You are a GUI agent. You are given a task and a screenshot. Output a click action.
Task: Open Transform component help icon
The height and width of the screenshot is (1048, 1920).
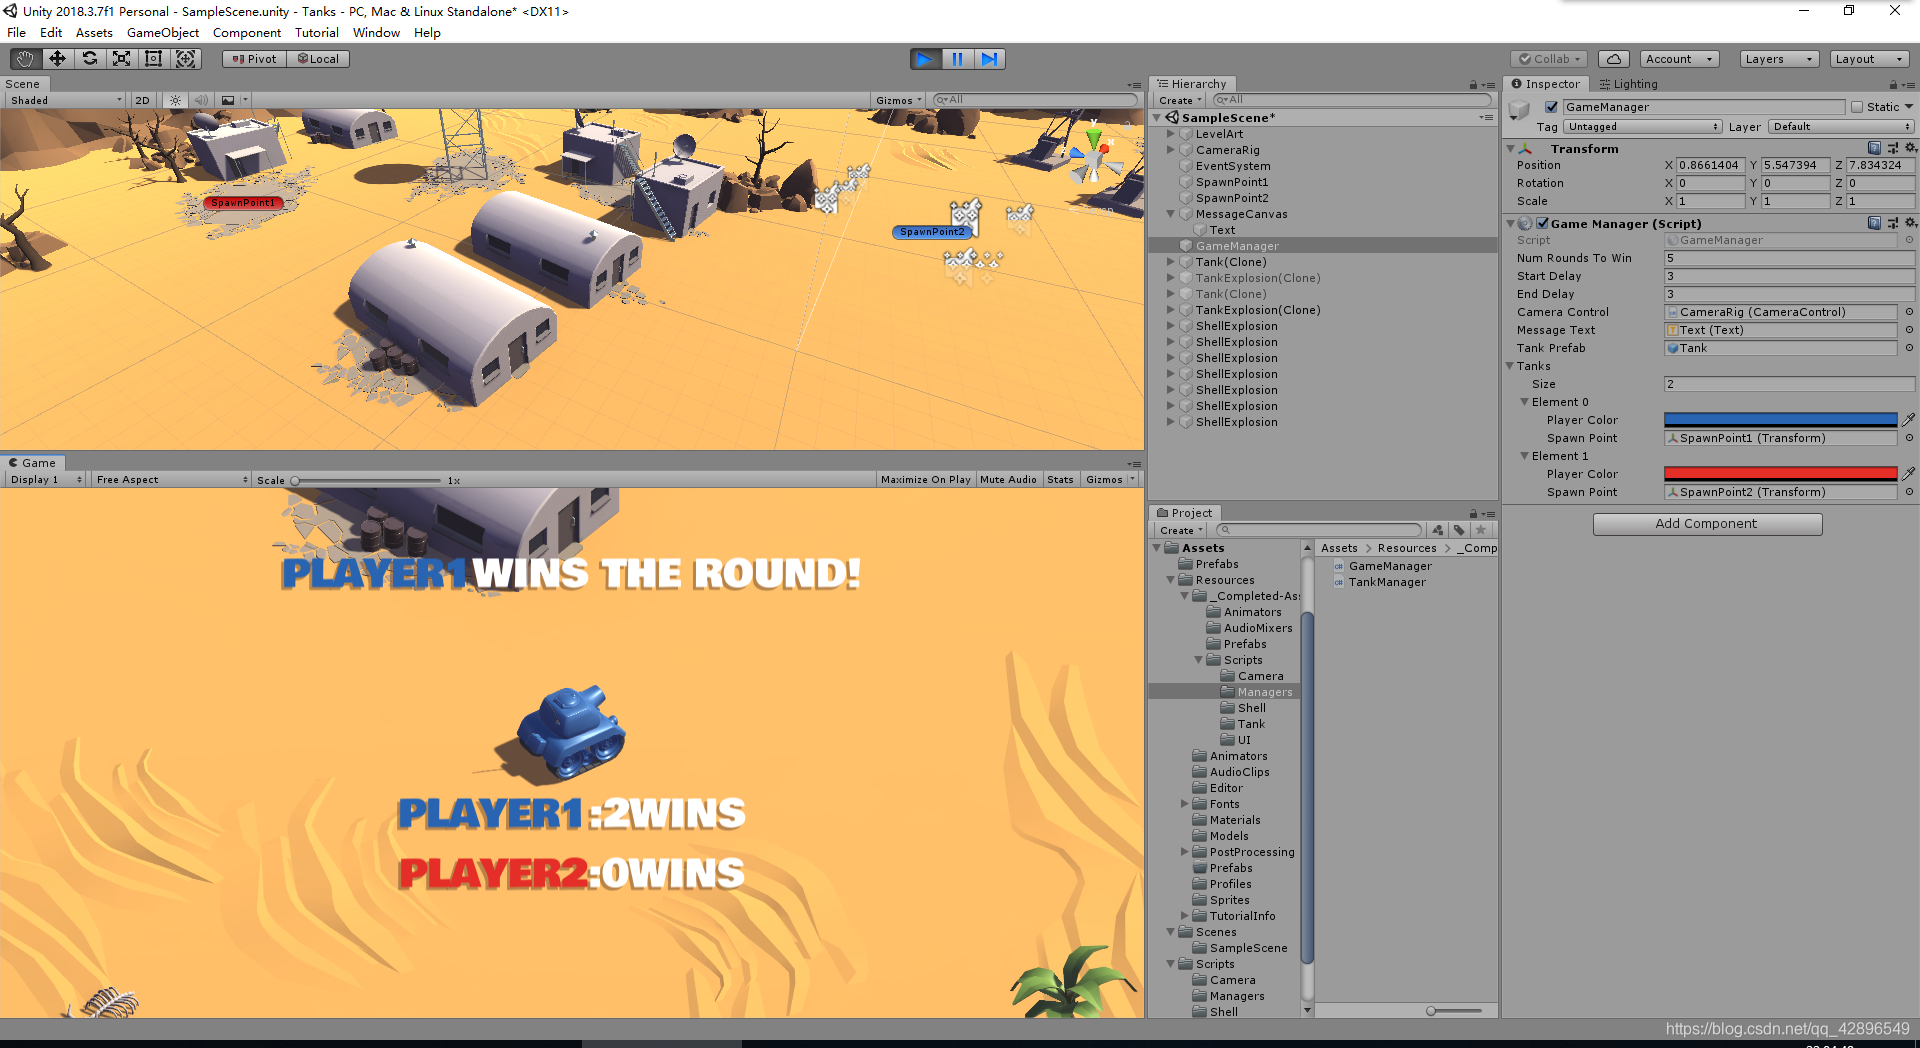click(x=1874, y=148)
